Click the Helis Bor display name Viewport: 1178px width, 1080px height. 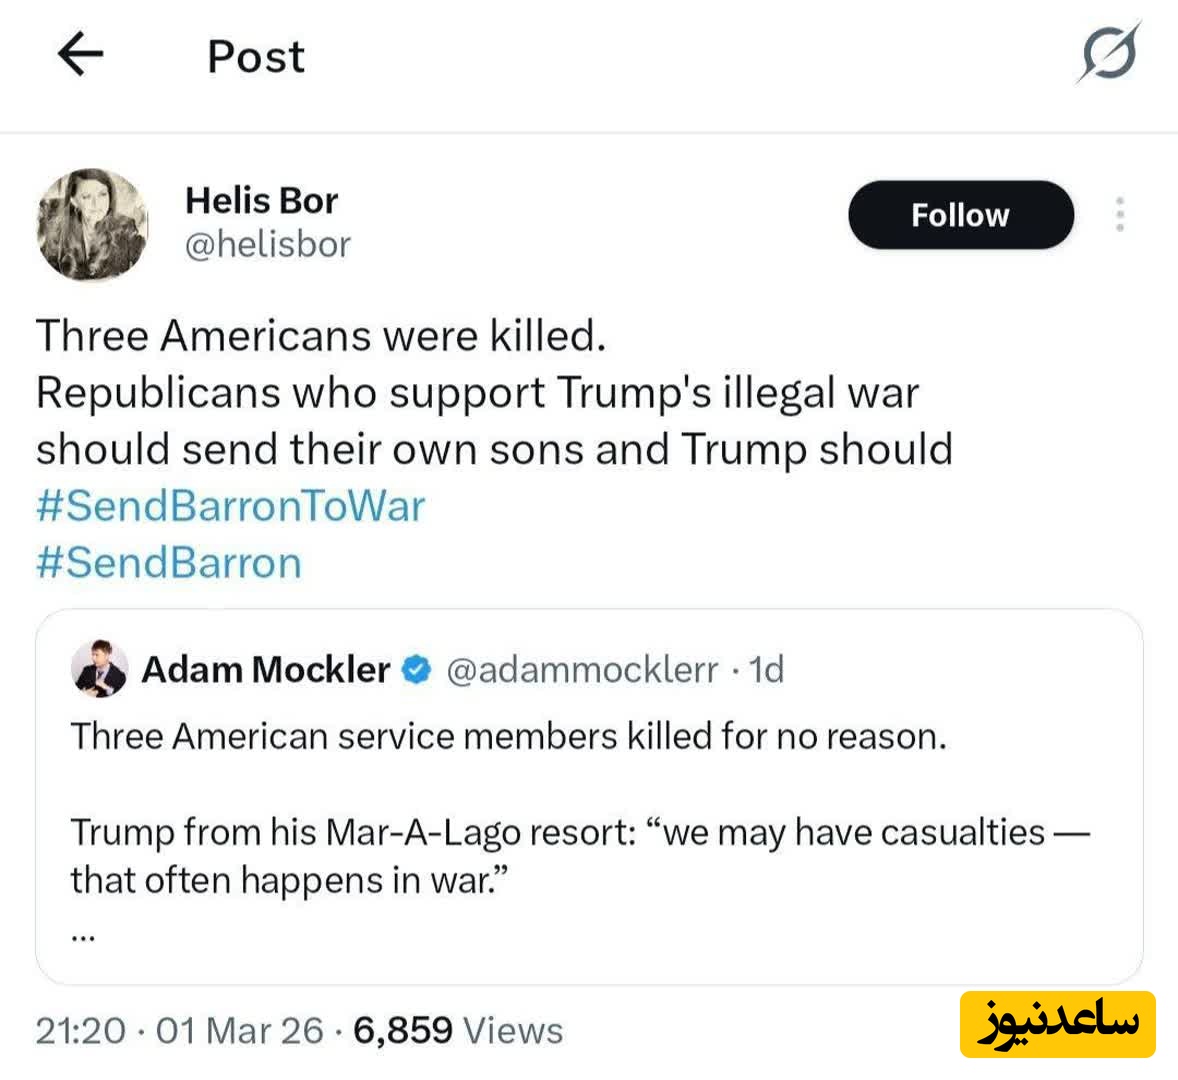(x=261, y=200)
